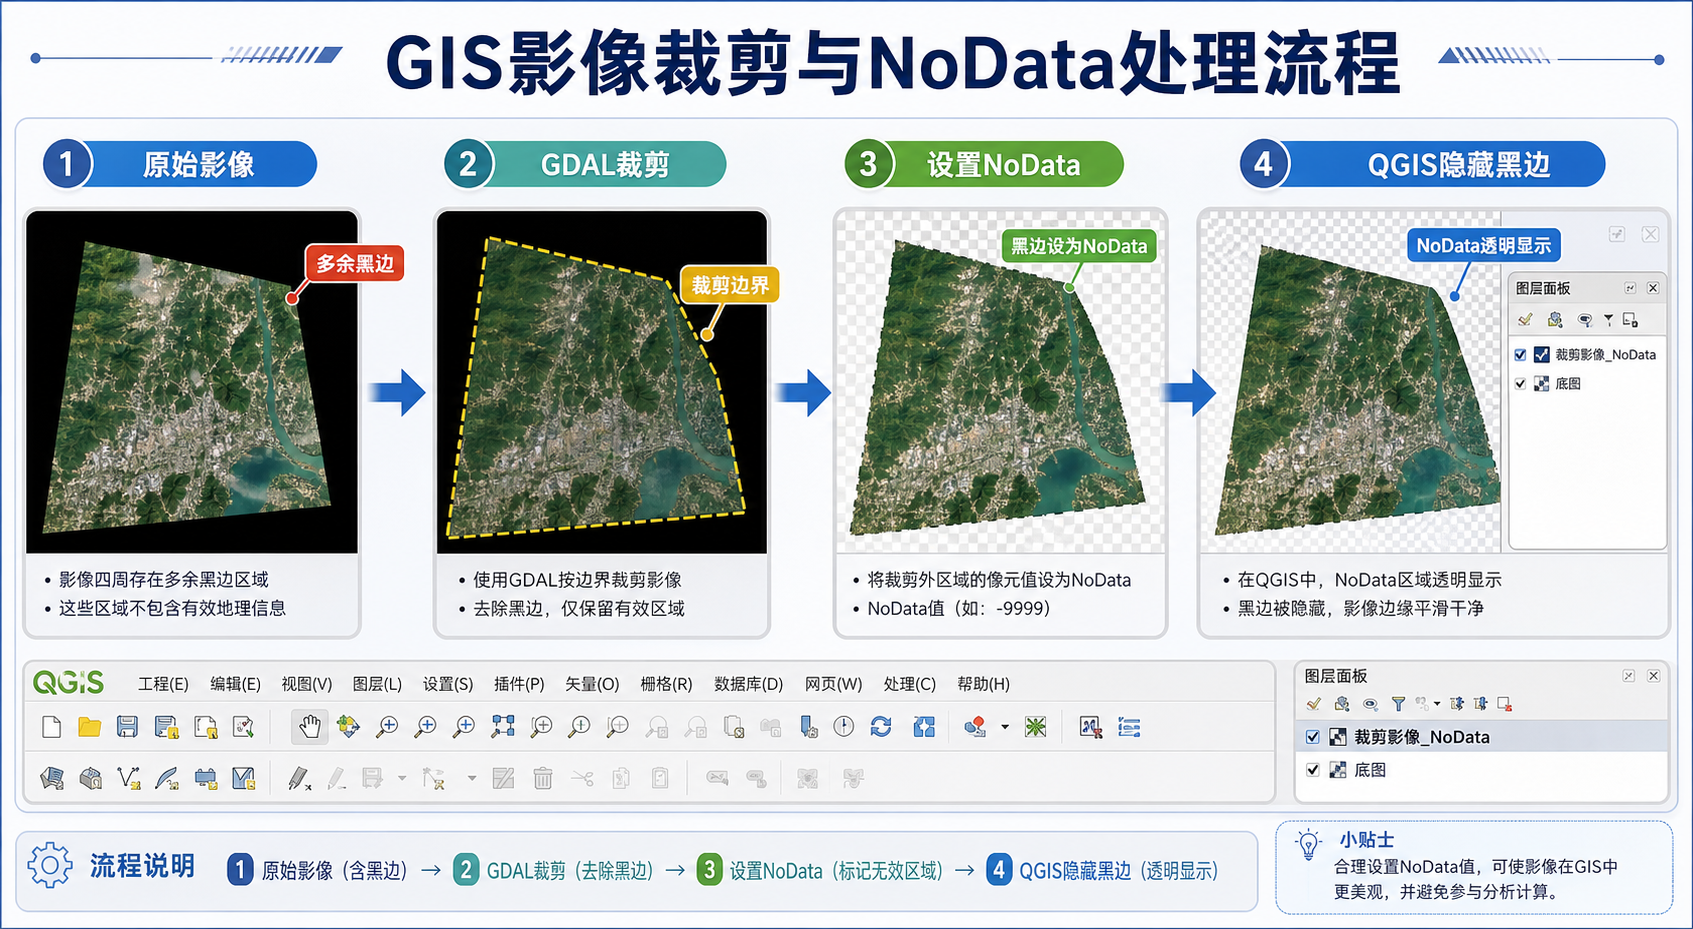Close the bottom 图层面板 panel
This screenshot has height=929, width=1693.
1653,676
